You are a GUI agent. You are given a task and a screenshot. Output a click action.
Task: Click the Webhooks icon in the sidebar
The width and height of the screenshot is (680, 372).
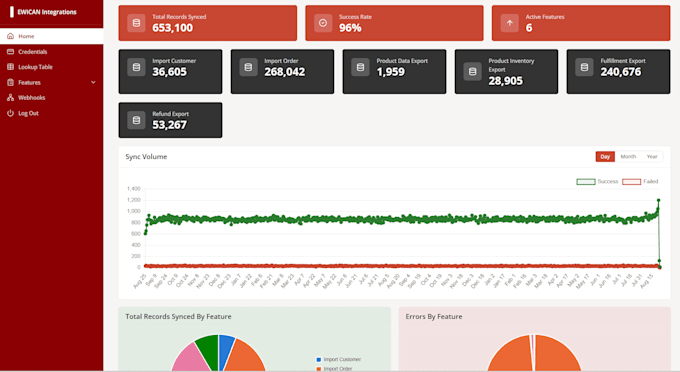pyautogui.click(x=10, y=98)
